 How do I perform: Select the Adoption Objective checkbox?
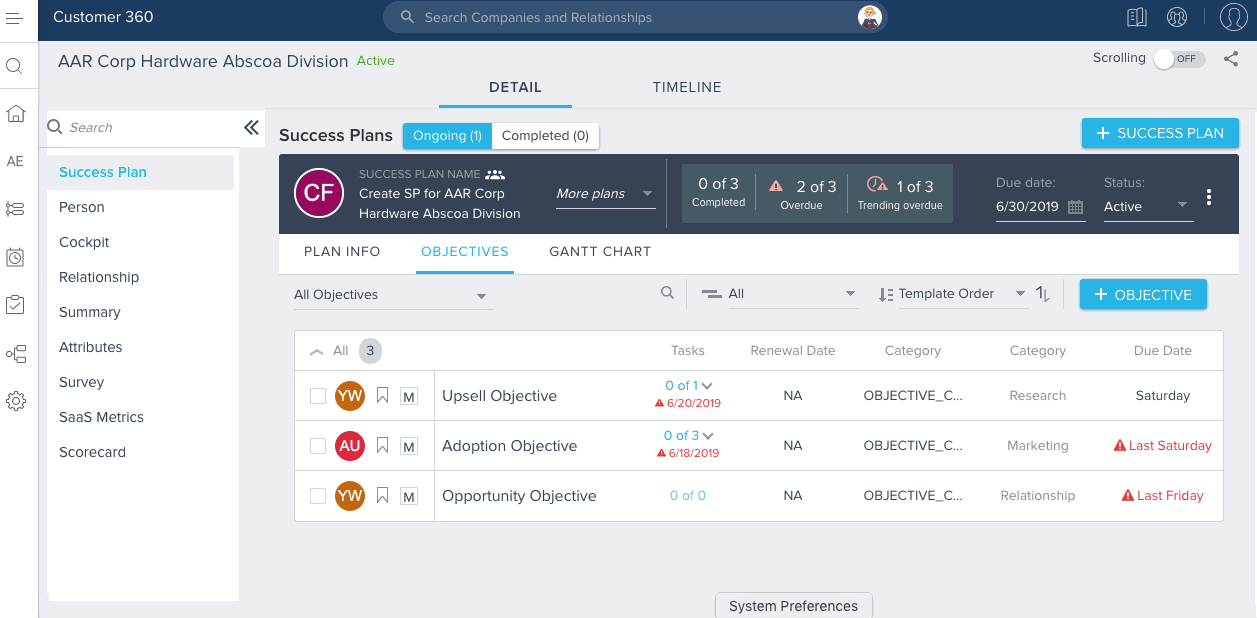click(318, 446)
